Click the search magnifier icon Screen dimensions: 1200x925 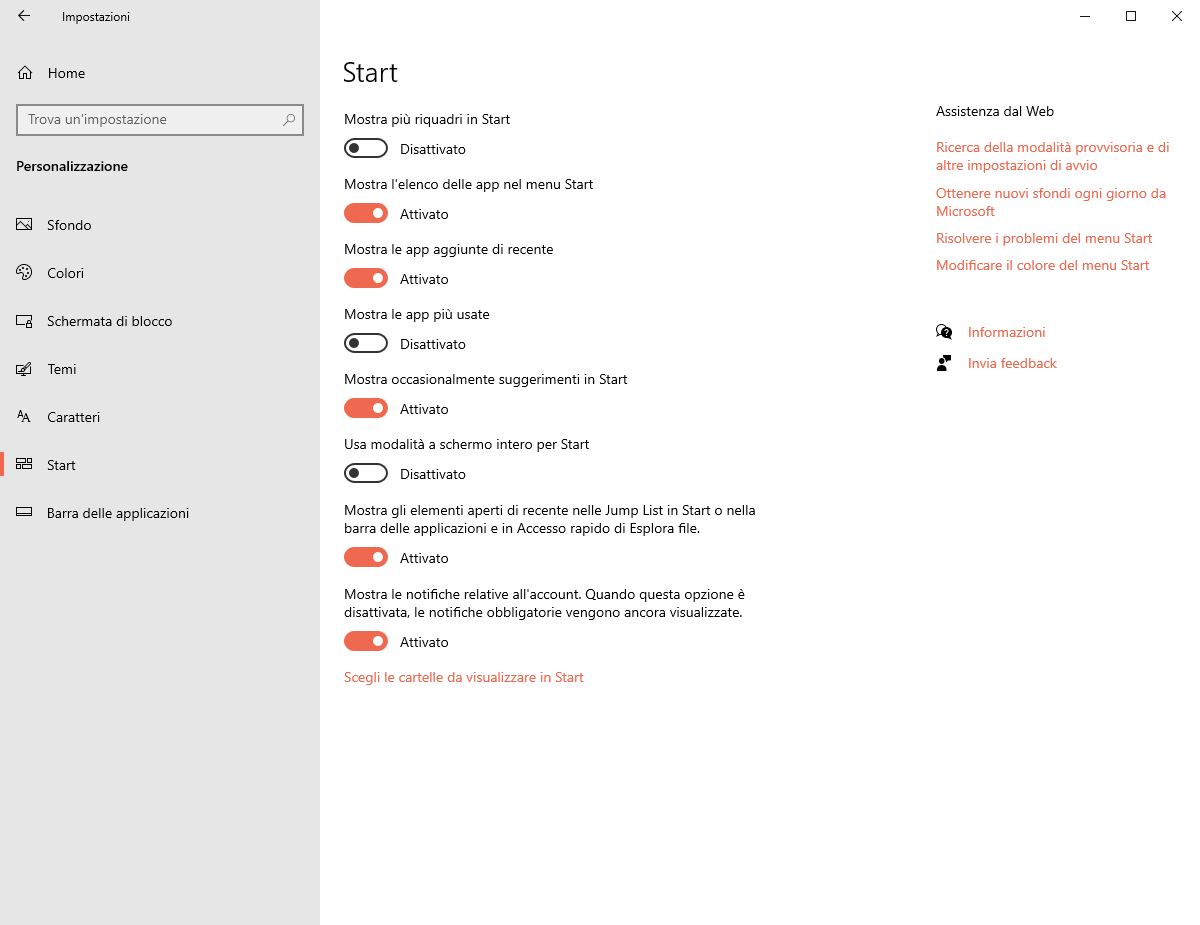[x=289, y=120]
